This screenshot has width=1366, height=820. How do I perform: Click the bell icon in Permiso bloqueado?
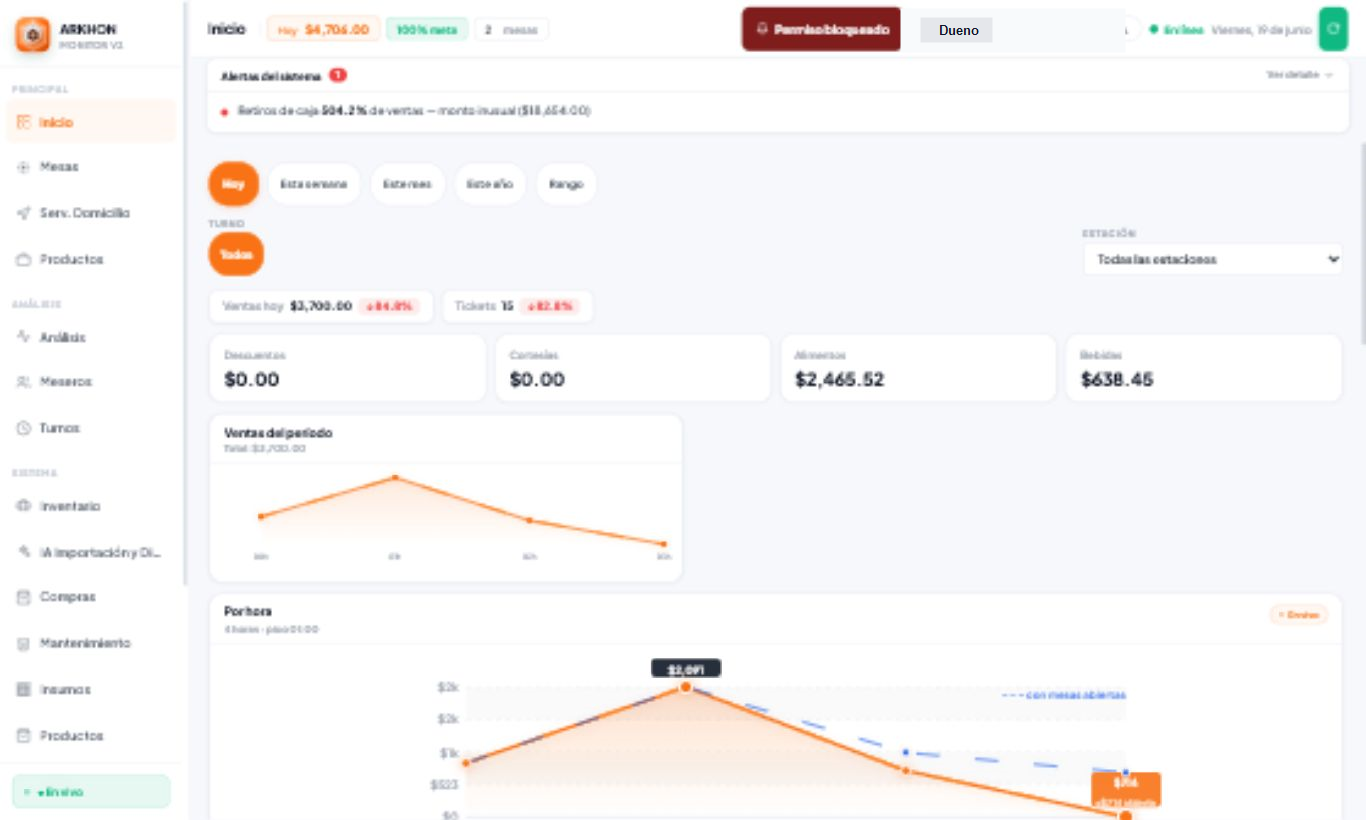[763, 30]
